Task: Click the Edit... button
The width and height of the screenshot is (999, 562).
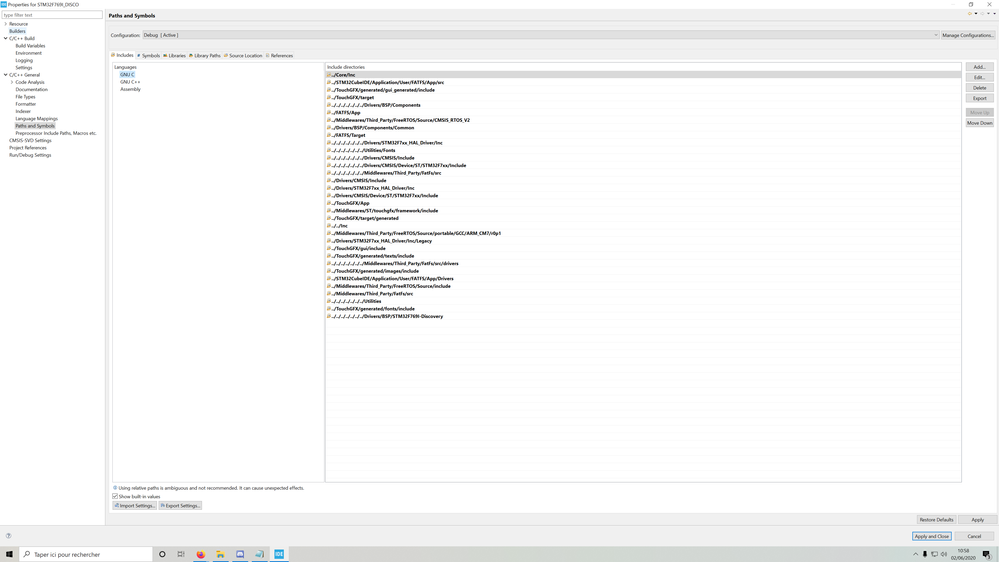Action: pyautogui.click(x=979, y=77)
